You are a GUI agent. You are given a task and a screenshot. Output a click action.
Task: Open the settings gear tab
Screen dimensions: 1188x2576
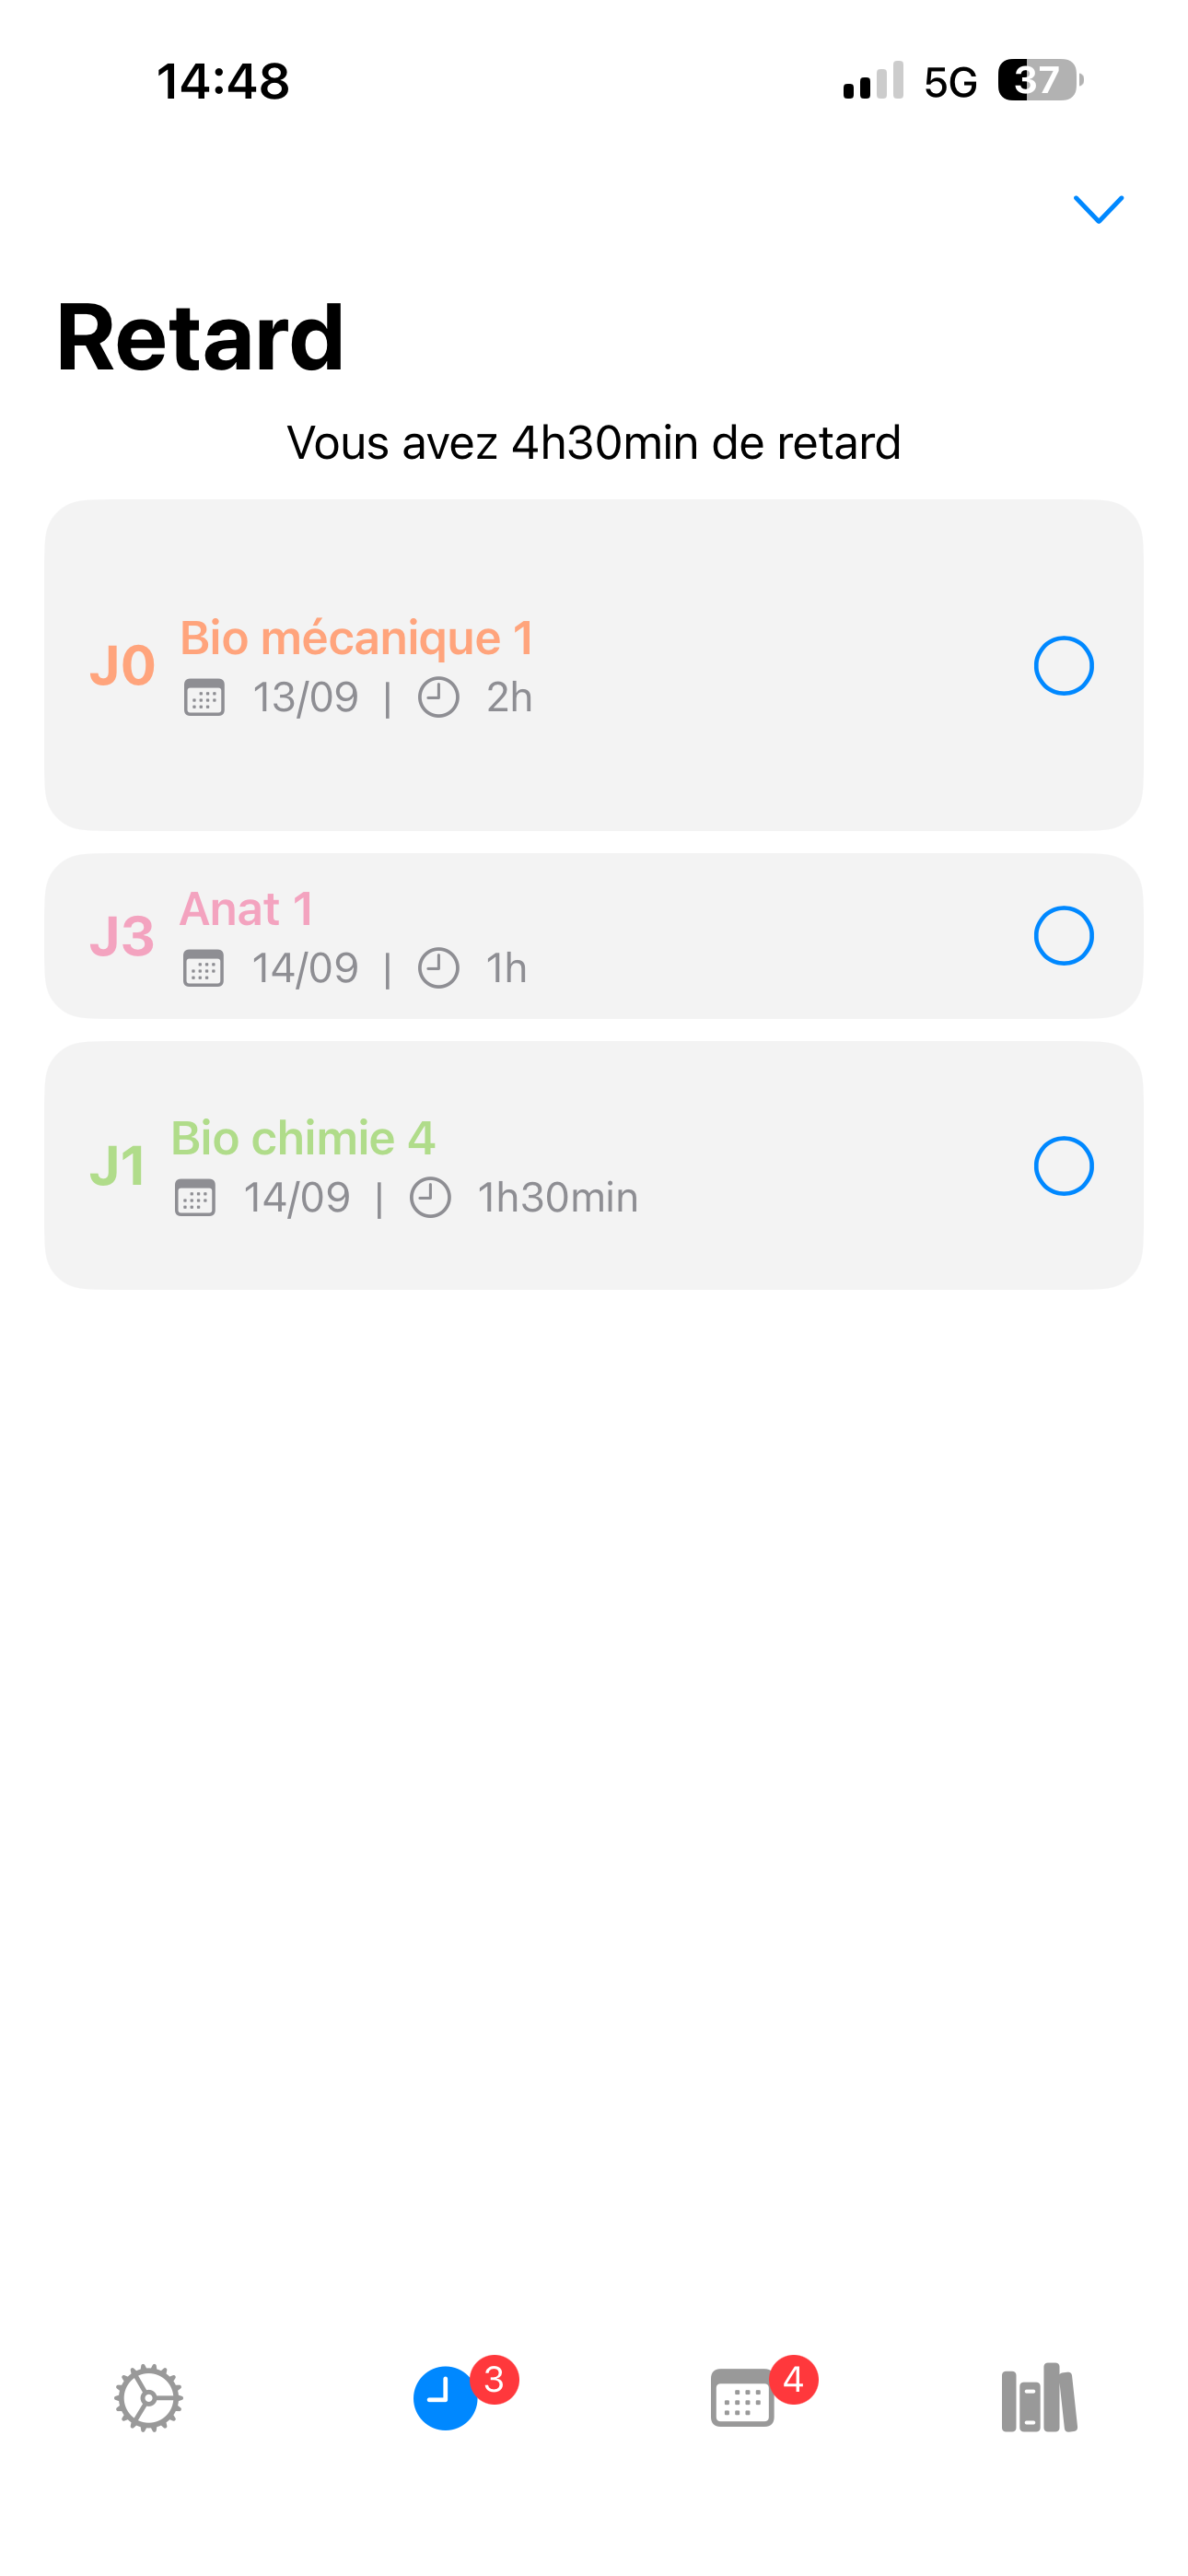148,2398
